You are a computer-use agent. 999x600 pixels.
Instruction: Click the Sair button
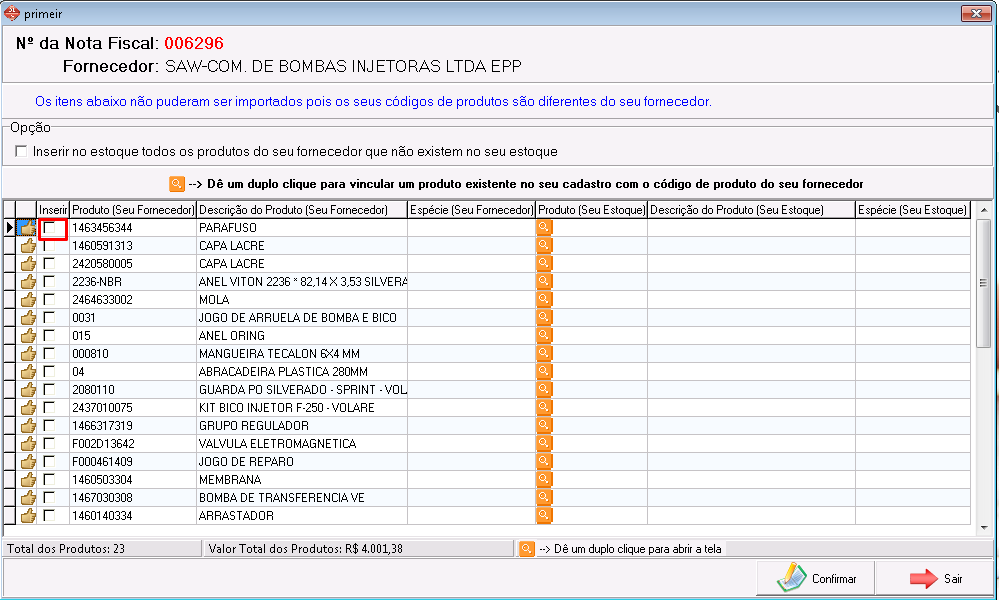935,578
